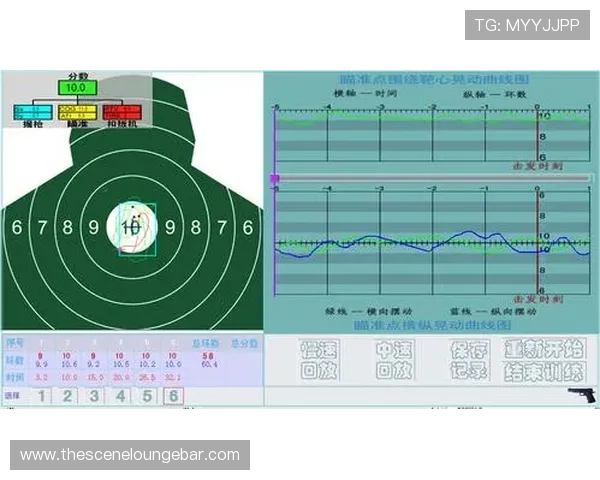Select shot number 3 box

[93, 396]
